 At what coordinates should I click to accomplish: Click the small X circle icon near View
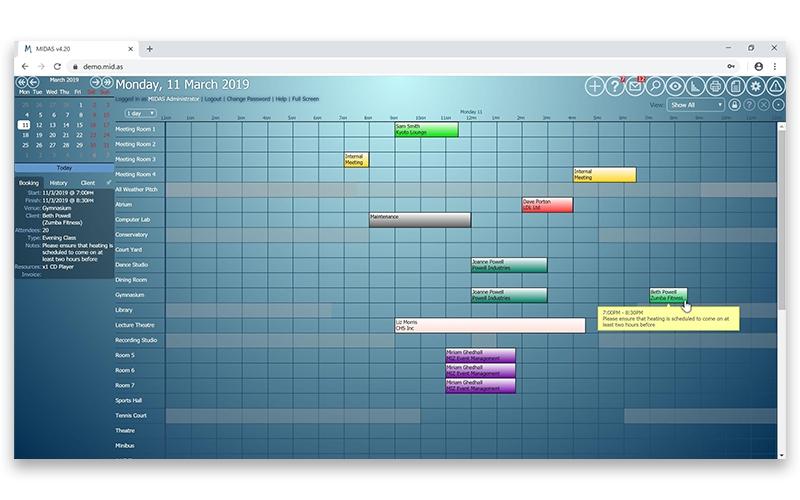(764, 105)
